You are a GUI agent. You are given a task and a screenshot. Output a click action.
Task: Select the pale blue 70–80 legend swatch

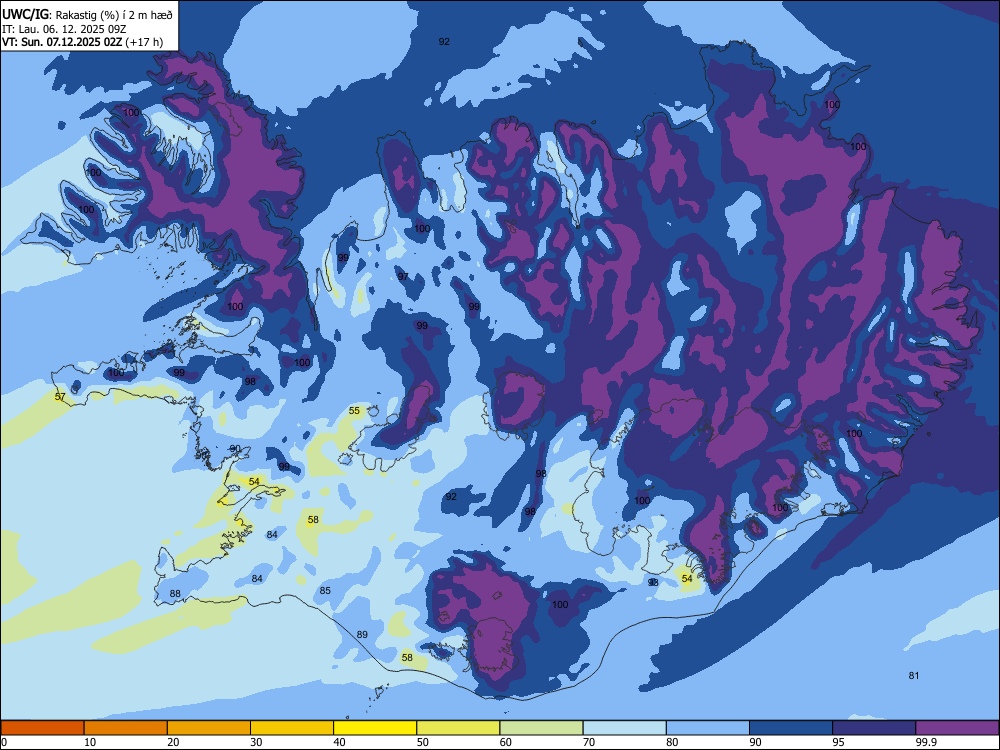(624, 728)
